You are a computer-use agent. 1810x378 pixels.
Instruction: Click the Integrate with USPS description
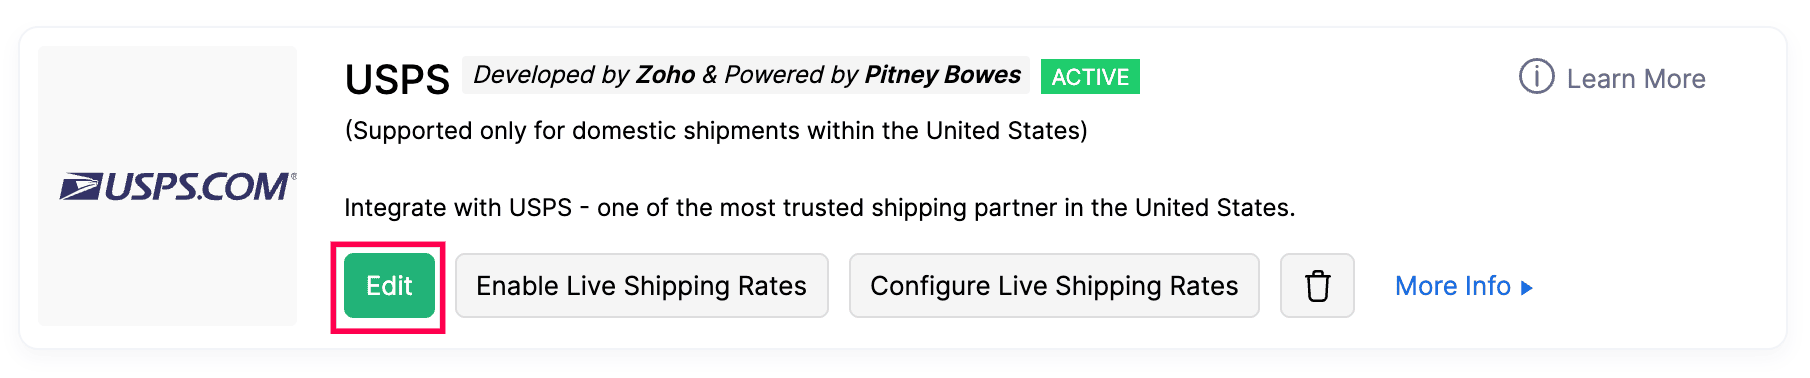coord(820,208)
